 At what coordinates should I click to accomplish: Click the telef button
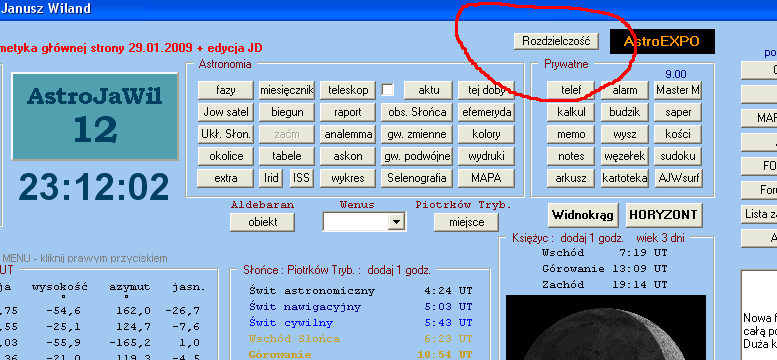coord(571,90)
